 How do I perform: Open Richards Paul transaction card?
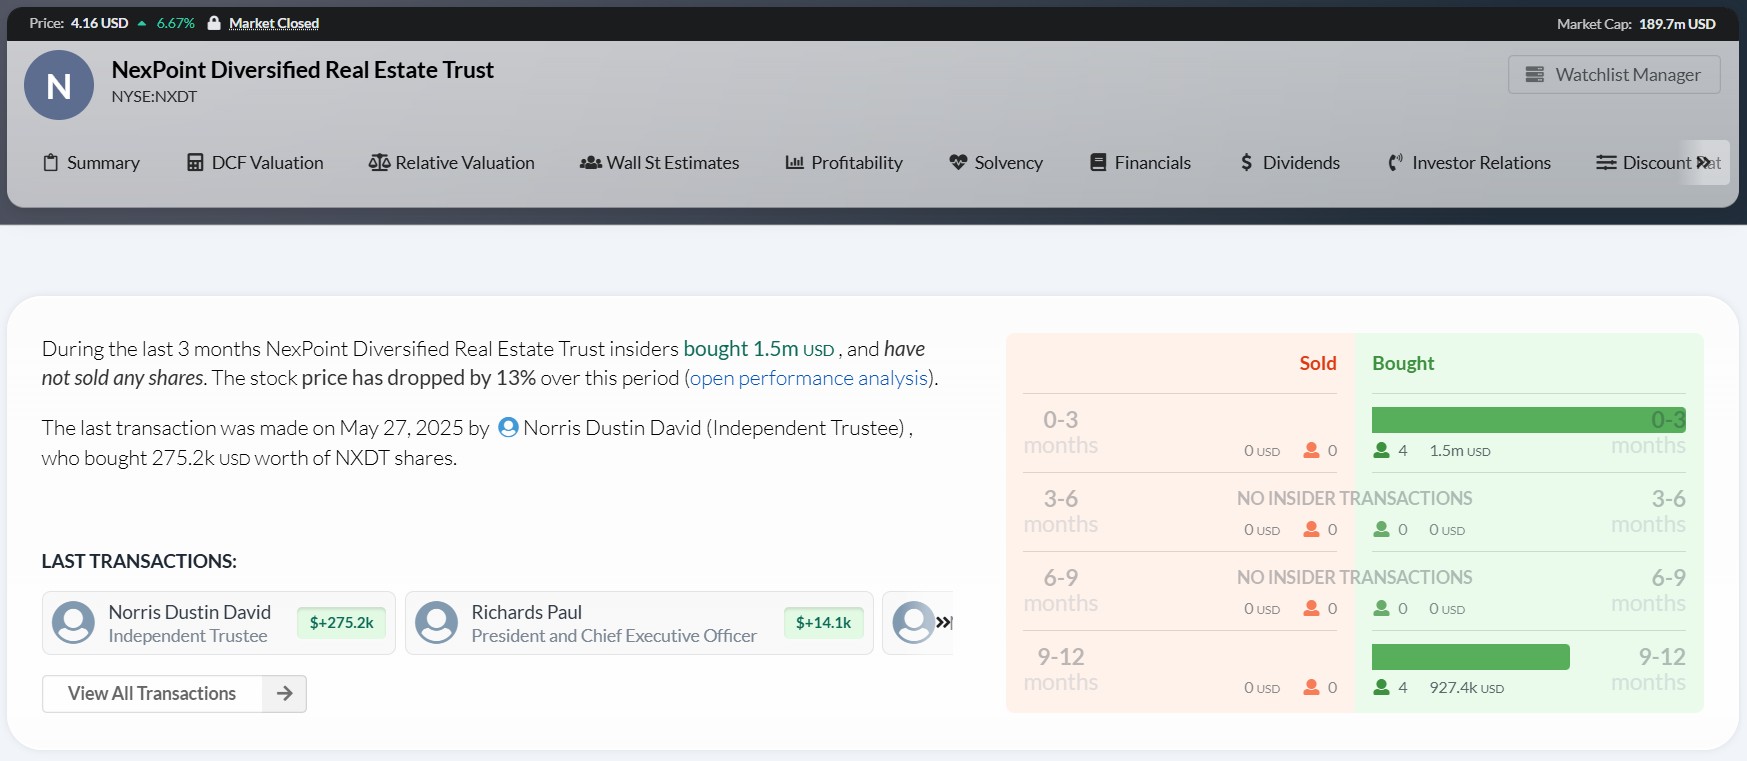tap(639, 623)
